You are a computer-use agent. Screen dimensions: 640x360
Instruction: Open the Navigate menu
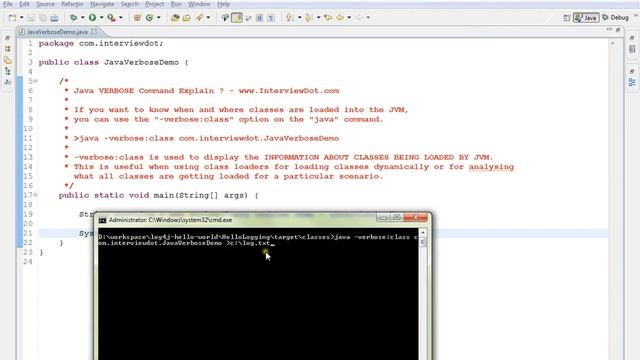tap(102, 4)
